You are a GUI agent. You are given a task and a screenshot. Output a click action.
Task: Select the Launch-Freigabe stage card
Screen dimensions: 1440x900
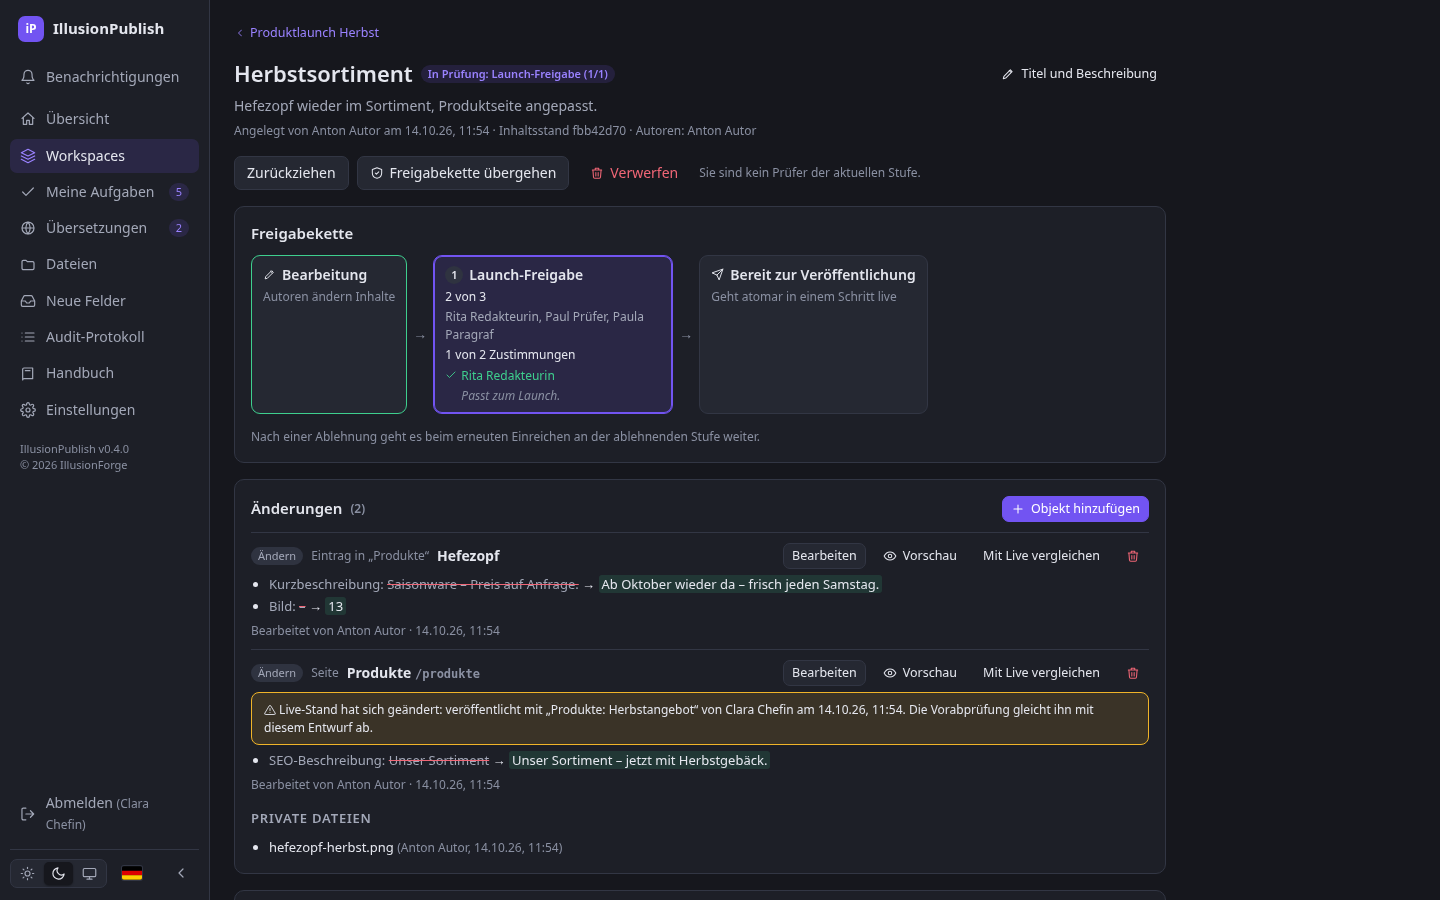[x=553, y=334]
